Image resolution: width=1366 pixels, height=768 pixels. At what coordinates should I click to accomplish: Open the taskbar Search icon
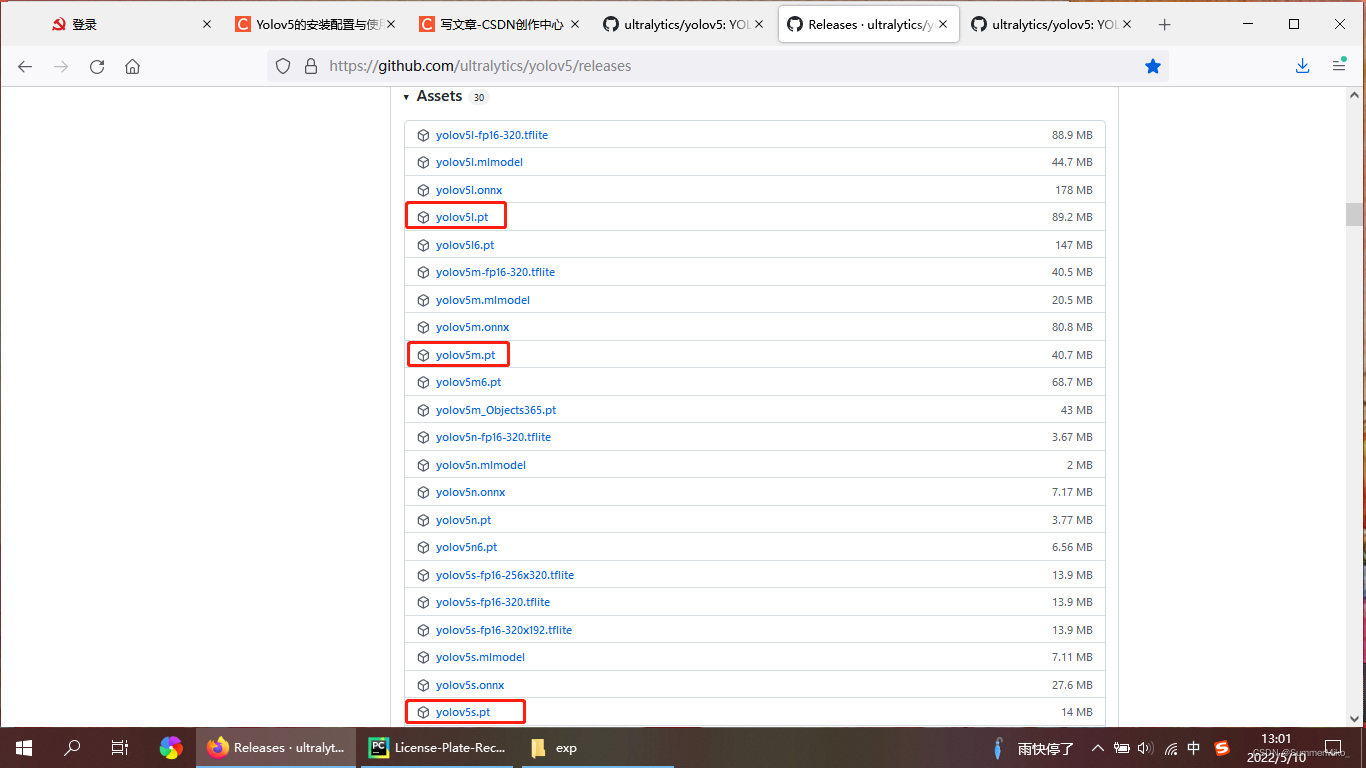tap(72, 747)
